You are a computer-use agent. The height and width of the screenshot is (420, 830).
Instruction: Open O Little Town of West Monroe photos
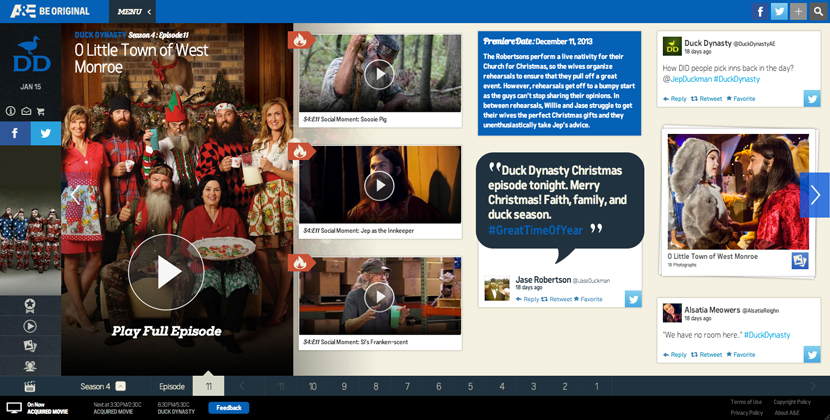(738, 191)
